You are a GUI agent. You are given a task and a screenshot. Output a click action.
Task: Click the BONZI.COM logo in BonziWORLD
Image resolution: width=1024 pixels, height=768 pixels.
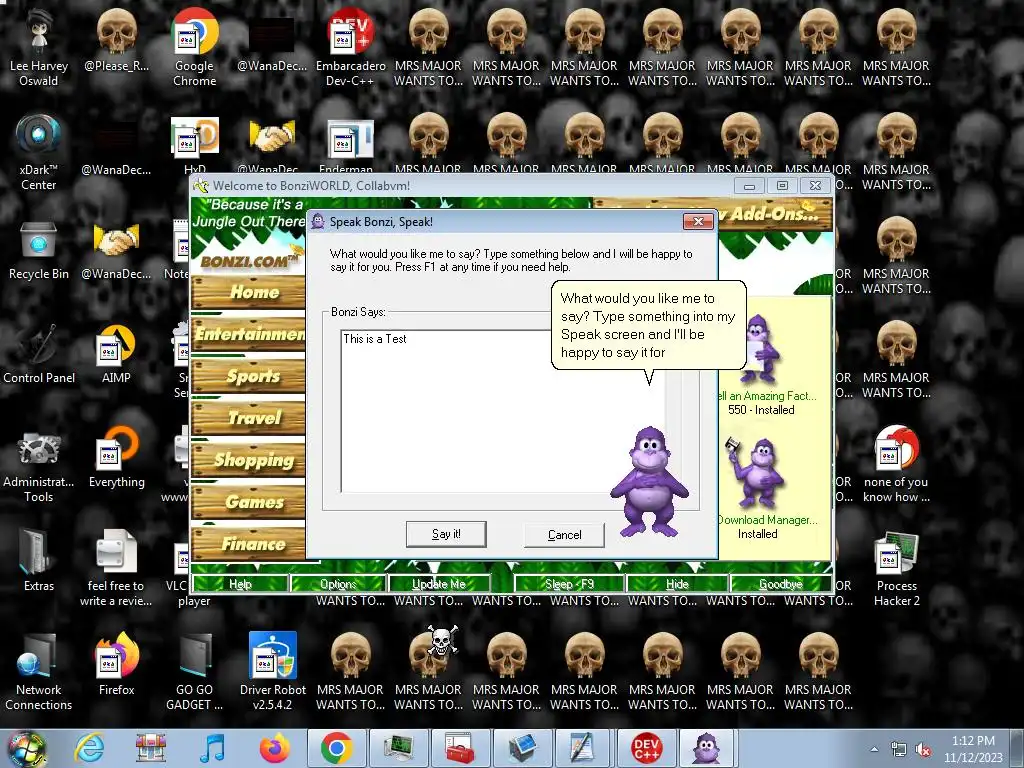249,261
